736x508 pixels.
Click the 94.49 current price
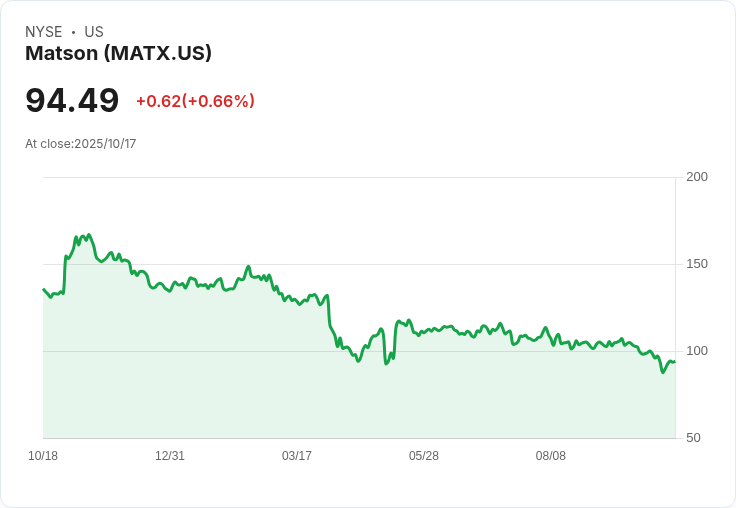pos(72,100)
